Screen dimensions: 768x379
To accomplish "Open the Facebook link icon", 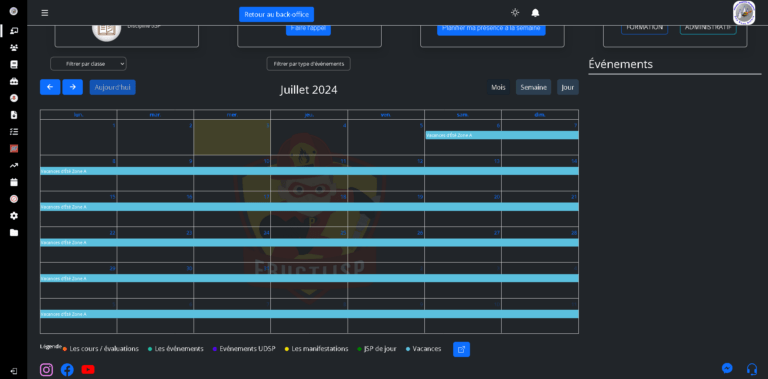I will [67, 369].
